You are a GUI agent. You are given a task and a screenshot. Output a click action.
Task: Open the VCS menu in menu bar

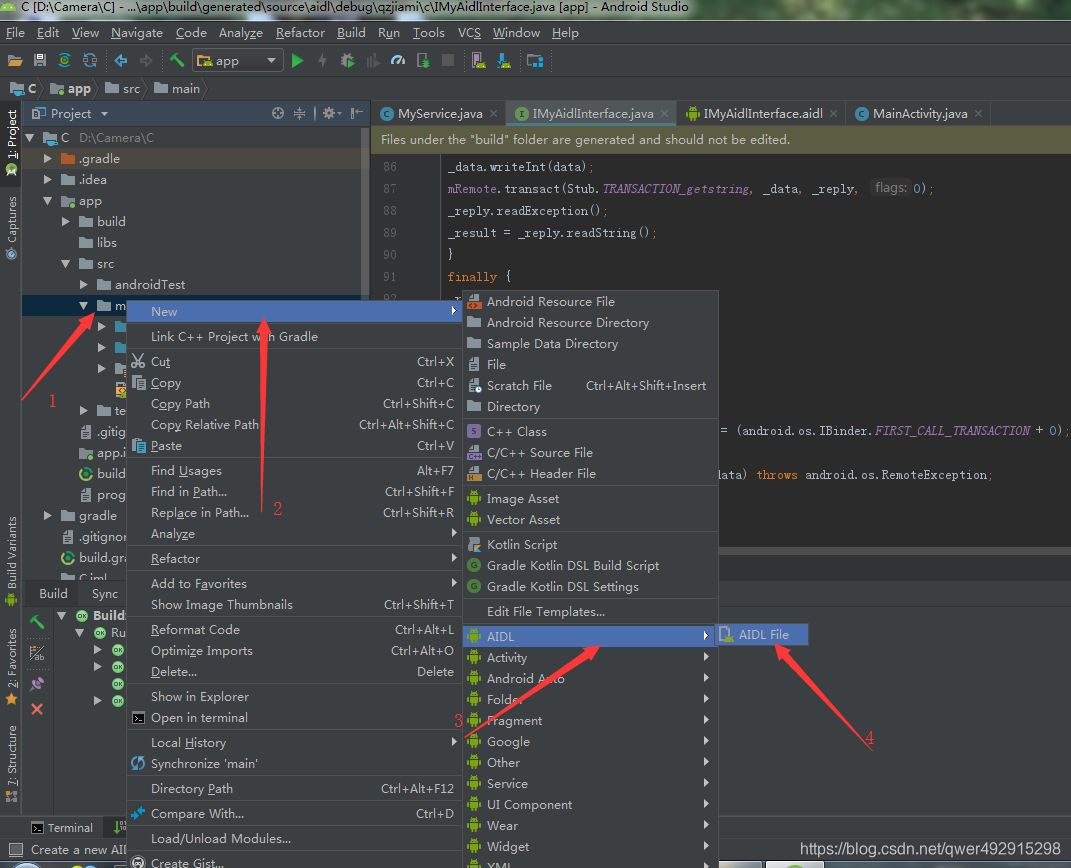click(469, 33)
